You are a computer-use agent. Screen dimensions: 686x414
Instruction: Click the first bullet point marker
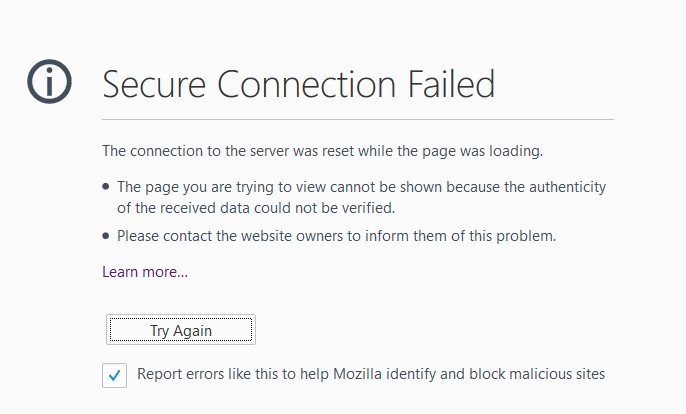(106, 187)
